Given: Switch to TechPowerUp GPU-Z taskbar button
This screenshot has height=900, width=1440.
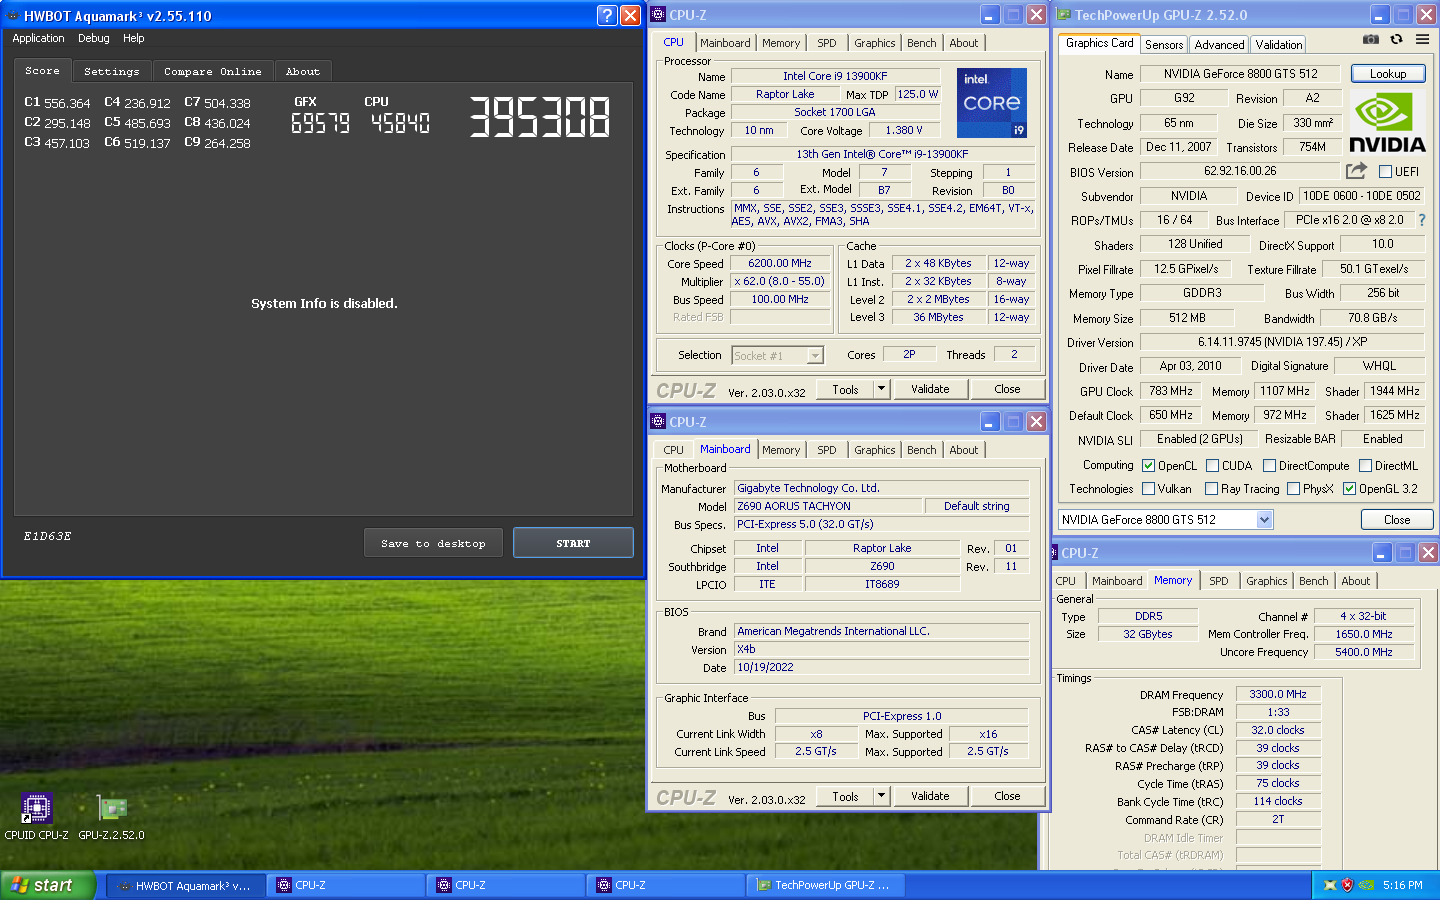Looking at the screenshot, I should click(826, 885).
